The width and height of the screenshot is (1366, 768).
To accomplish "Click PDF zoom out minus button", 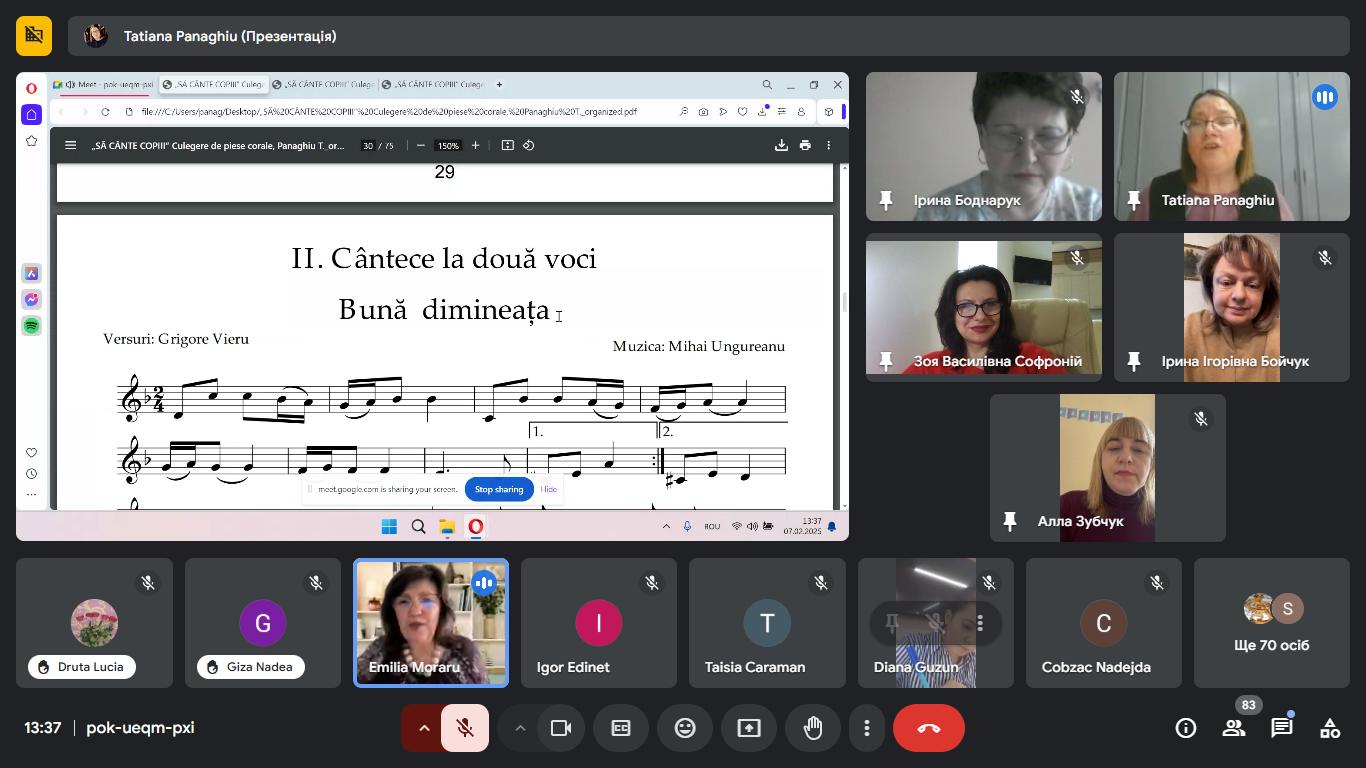I will (x=421, y=145).
